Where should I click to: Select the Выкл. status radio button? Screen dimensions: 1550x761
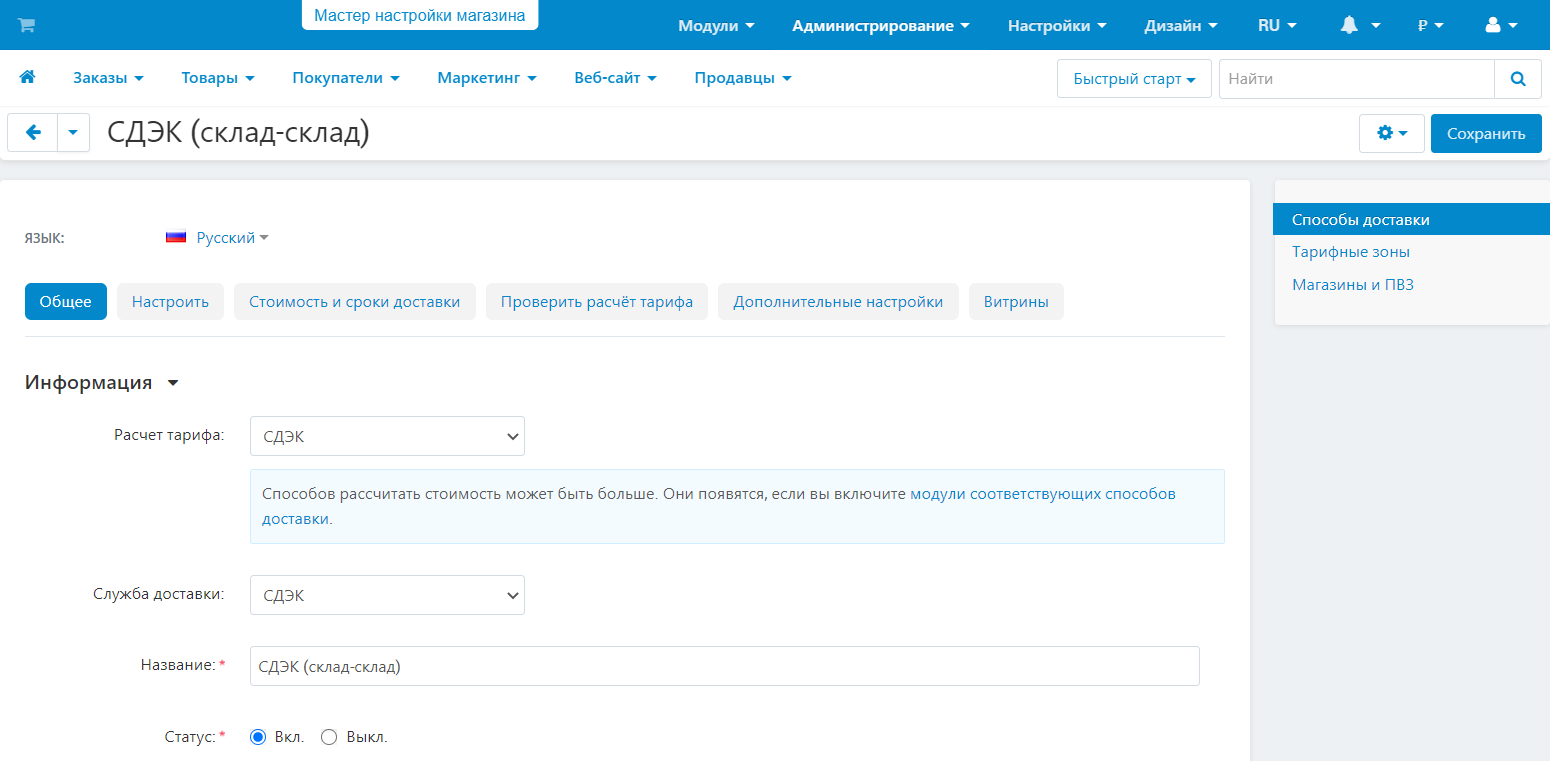329,737
